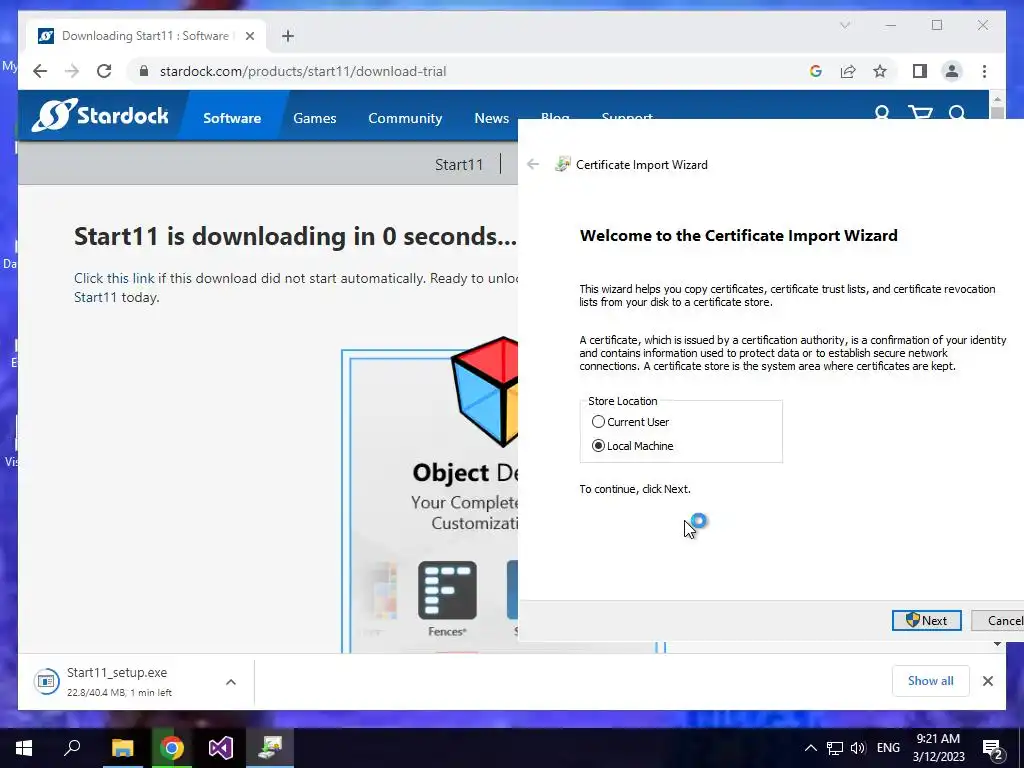1024x768 pixels.
Task: Toggle Chrome side panel
Action: point(920,71)
